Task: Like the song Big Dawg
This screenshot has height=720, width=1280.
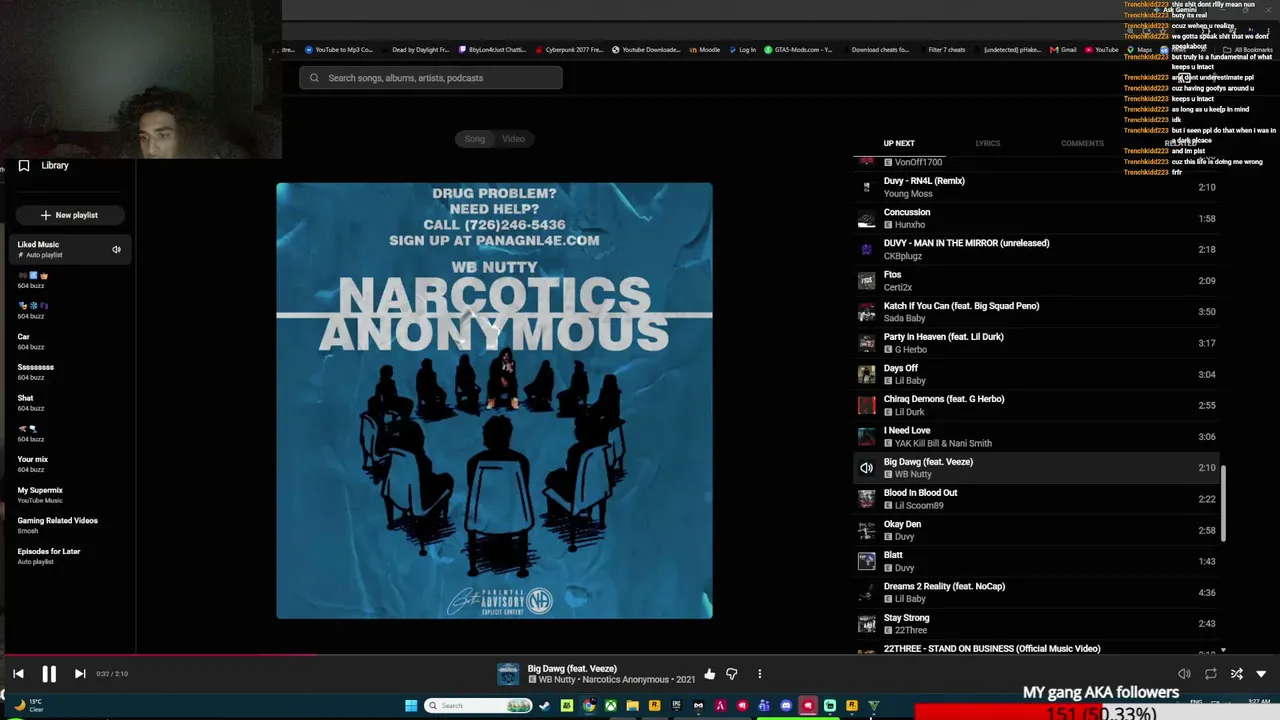Action: [709, 674]
